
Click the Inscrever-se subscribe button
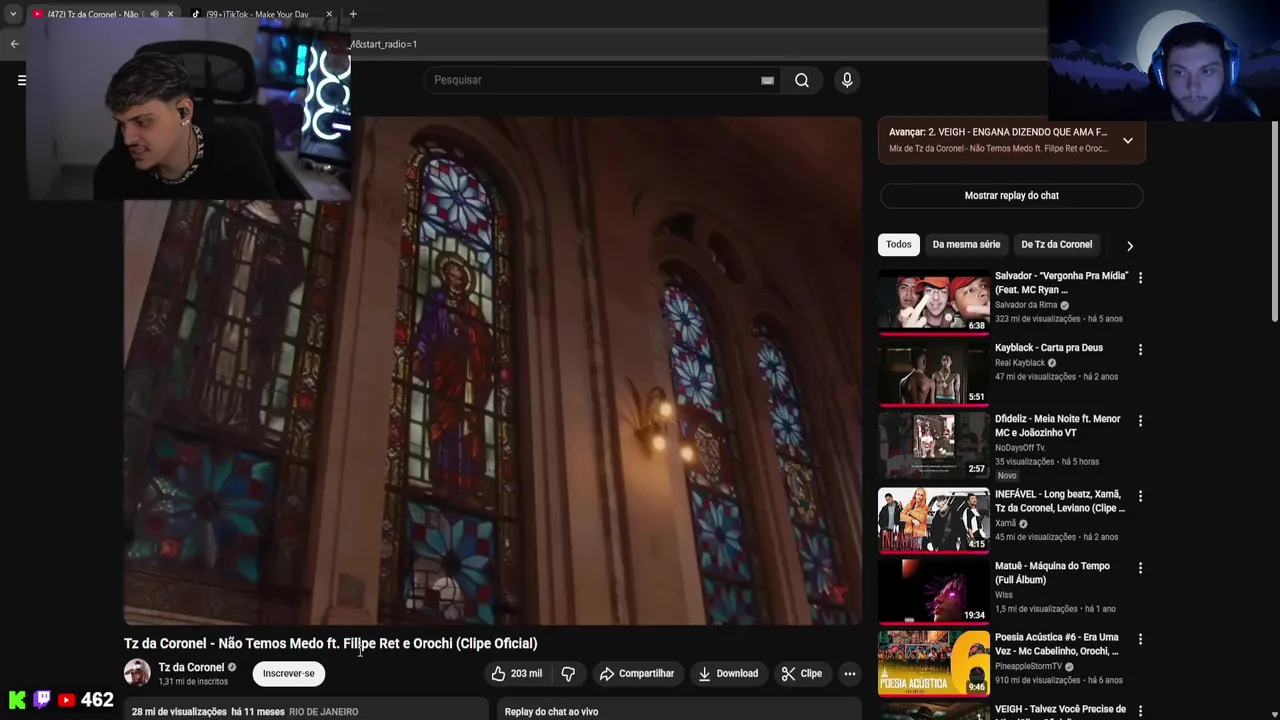[288, 673]
